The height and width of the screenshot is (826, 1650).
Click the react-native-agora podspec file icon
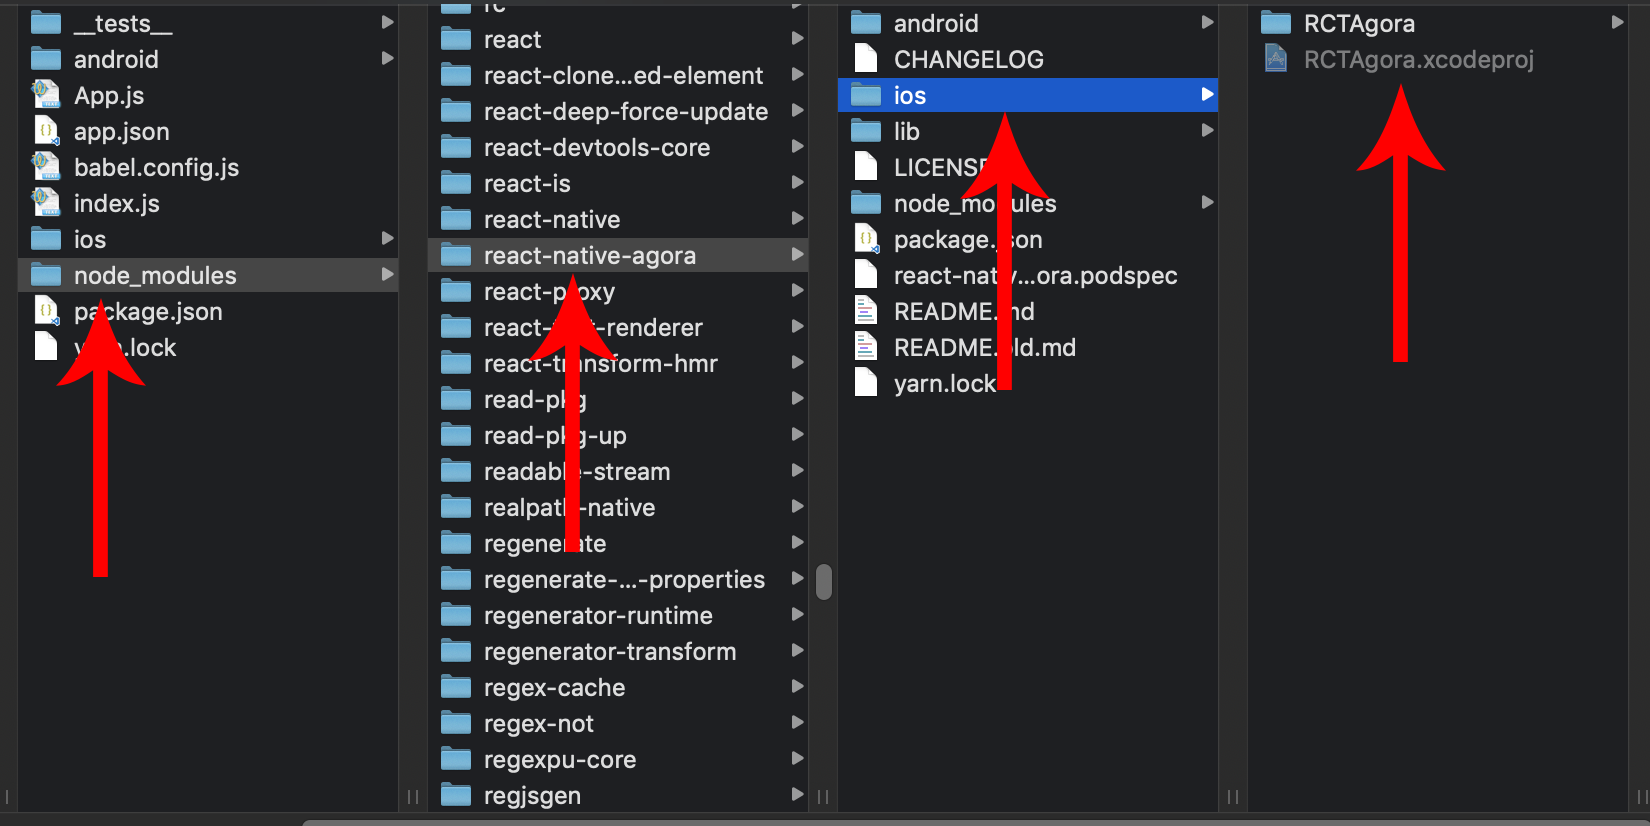point(866,275)
